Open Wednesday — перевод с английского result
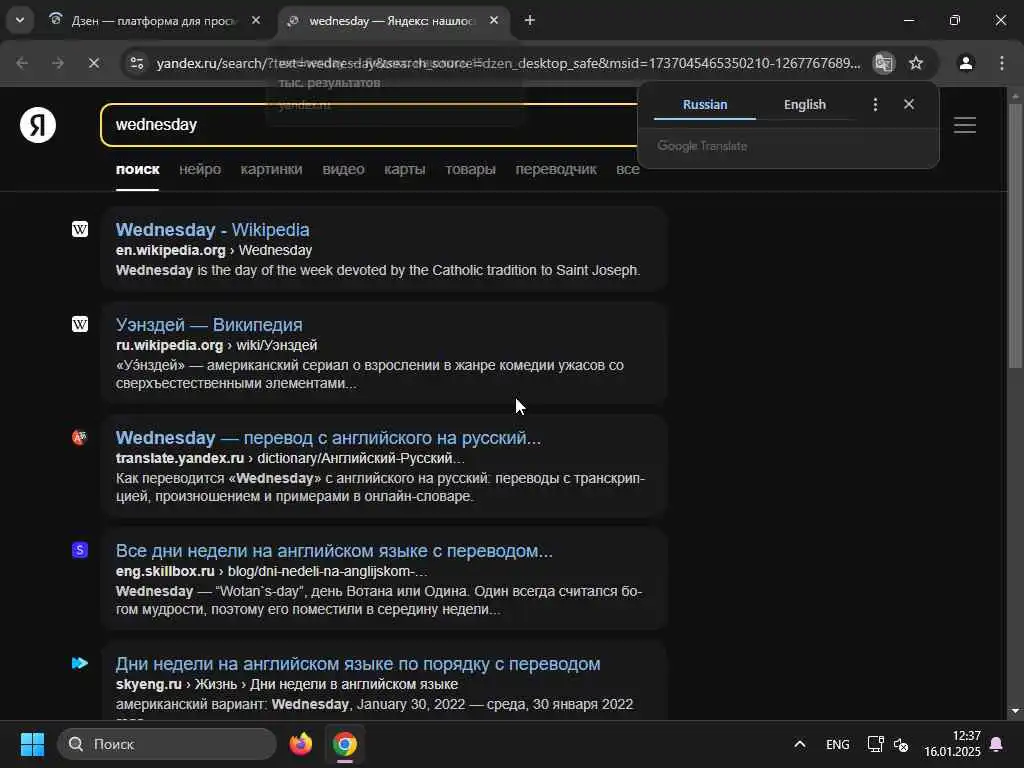Viewport: 1024px width, 768px height. pos(328,438)
